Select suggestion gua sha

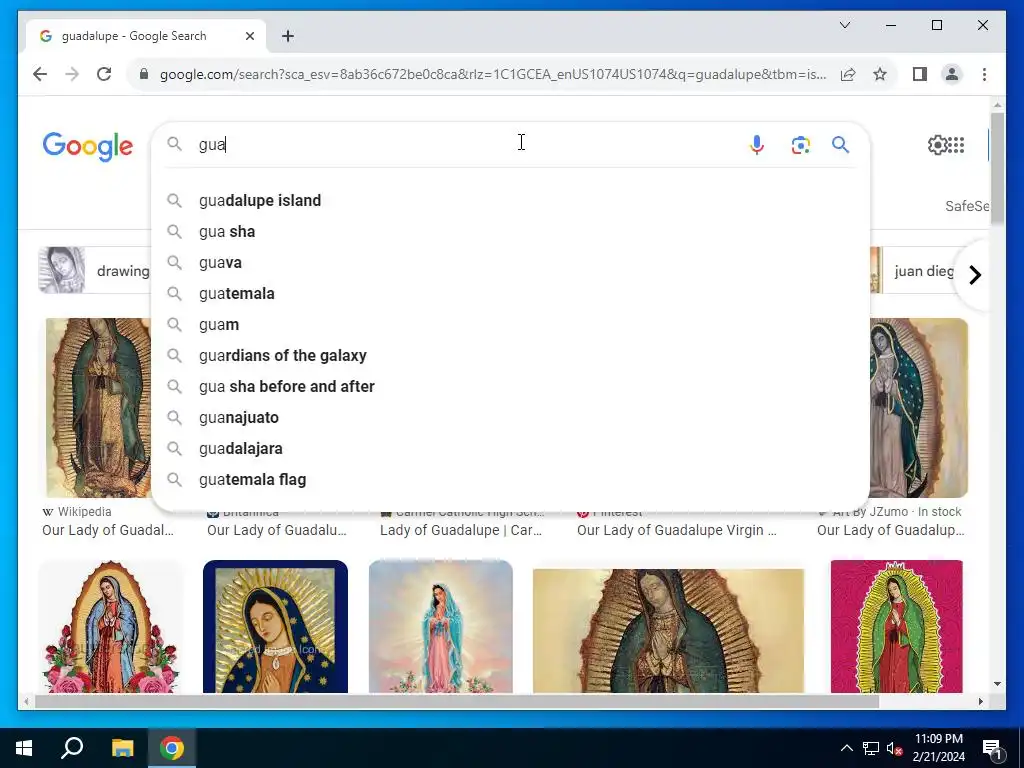click(511, 231)
